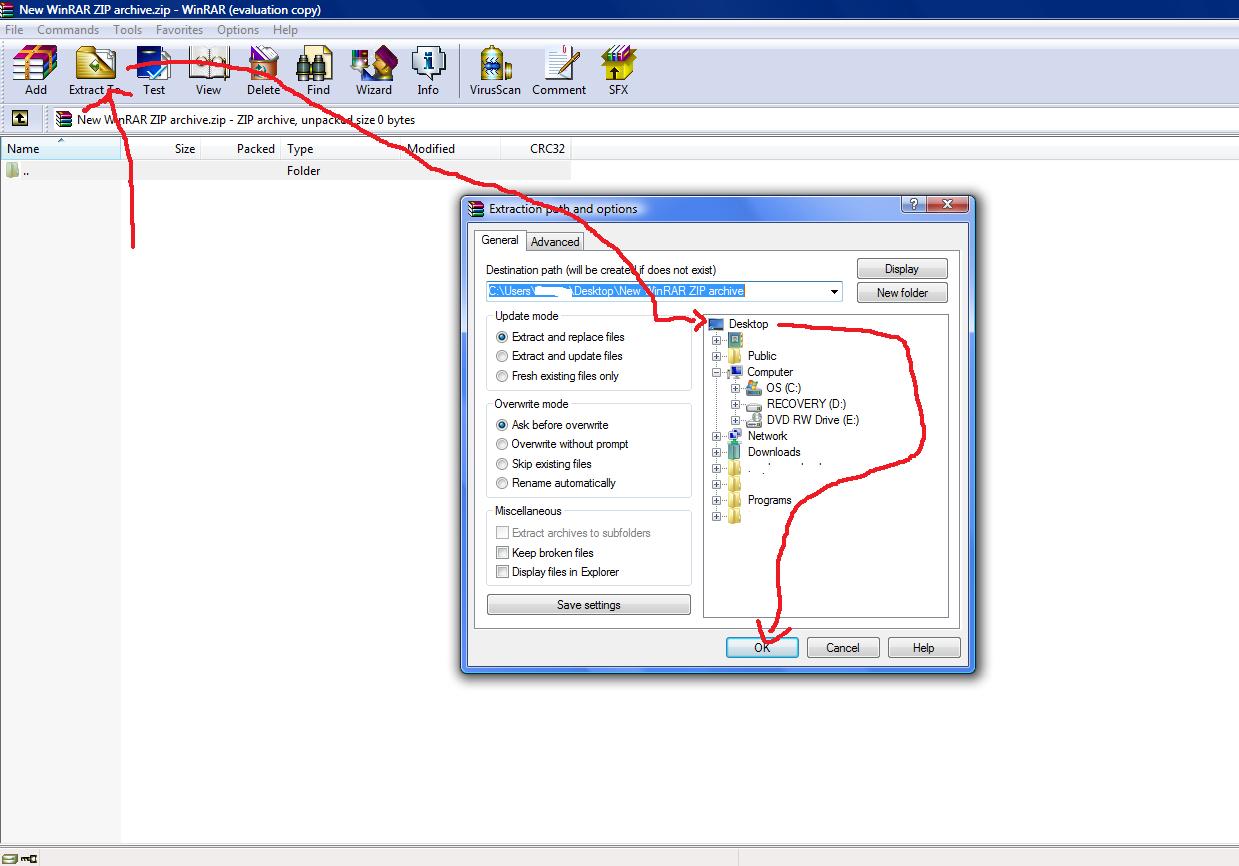Select Extract and replace files option
1239x866 pixels.
(x=503, y=337)
